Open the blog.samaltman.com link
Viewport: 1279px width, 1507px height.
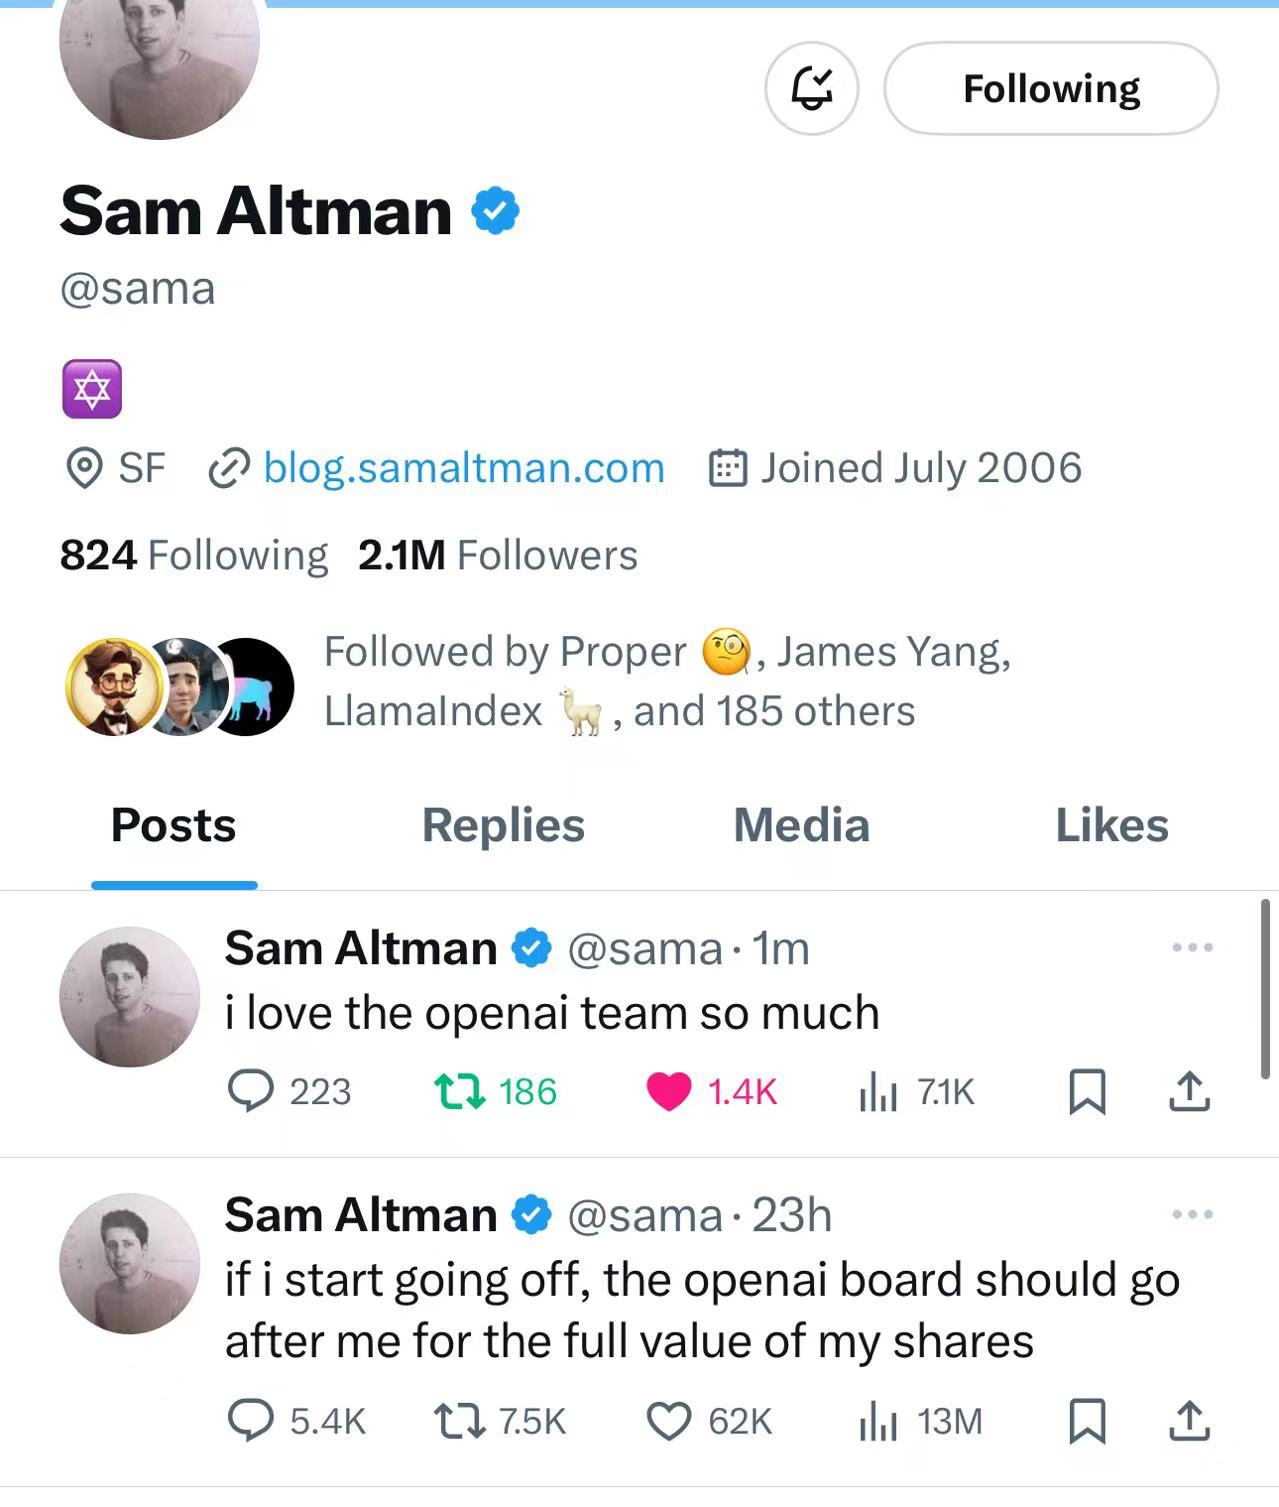coord(463,468)
